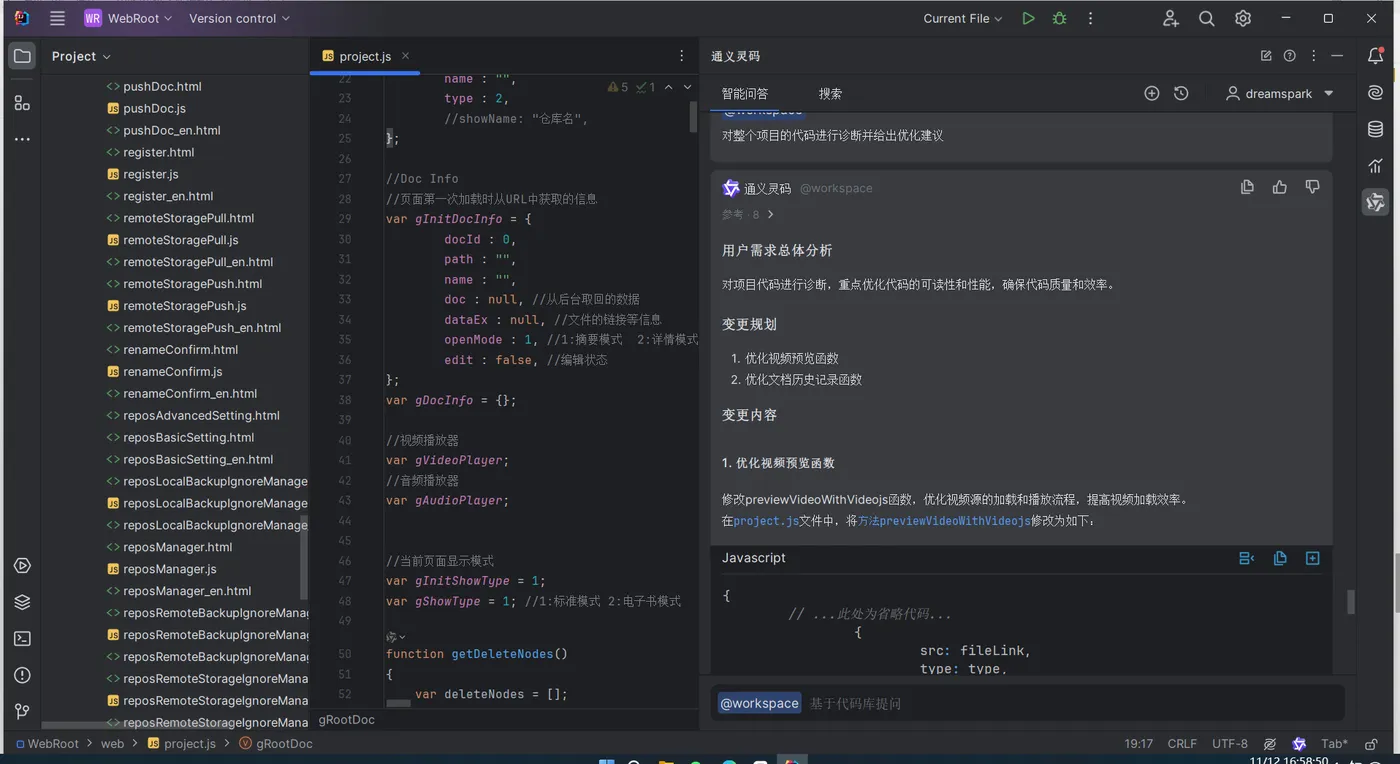Open the AI Assistant spiral icon
Viewport: 1400px width, 764px height.
click(x=1376, y=93)
